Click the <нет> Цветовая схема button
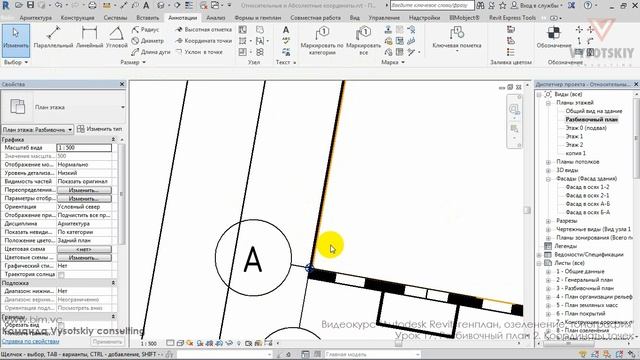 (x=84, y=249)
